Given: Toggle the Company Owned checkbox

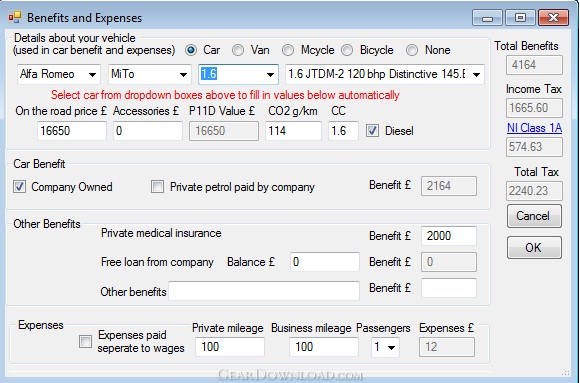Looking at the screenshot, I should (x=20, y=187).
